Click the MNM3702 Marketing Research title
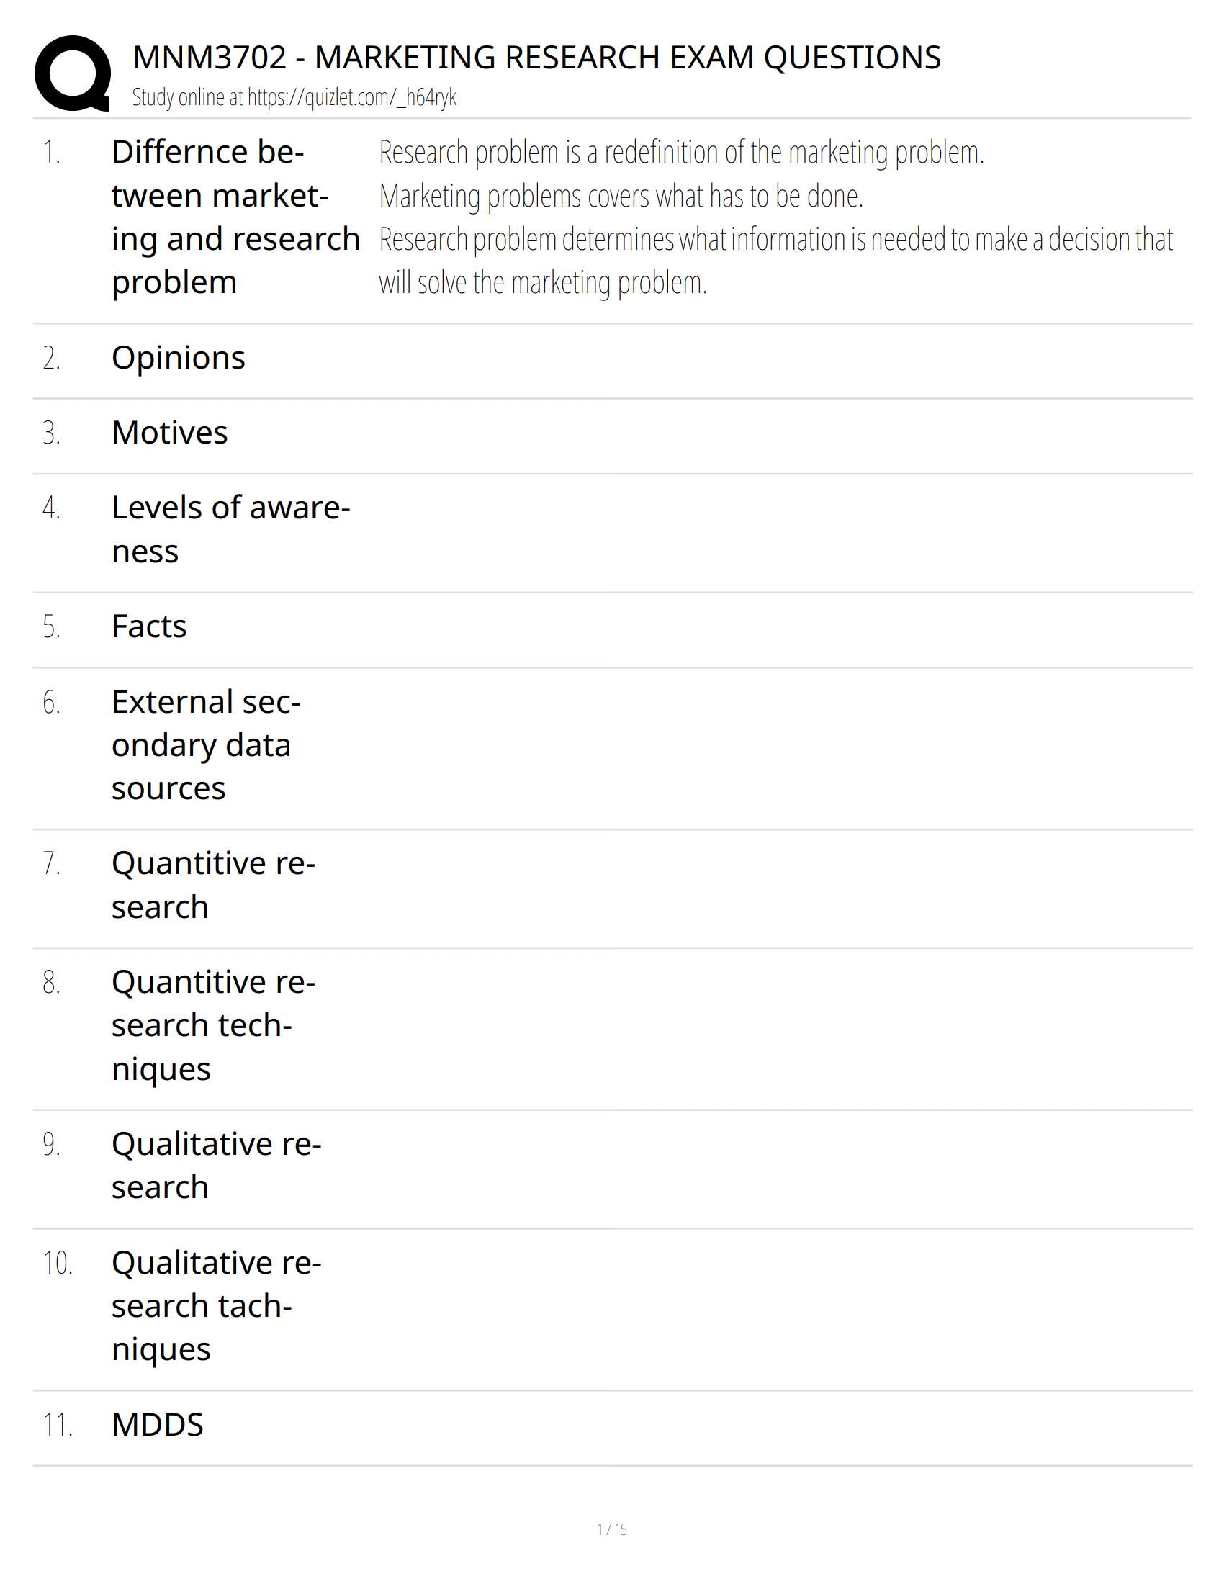1224x1584 pixels. 536,58
